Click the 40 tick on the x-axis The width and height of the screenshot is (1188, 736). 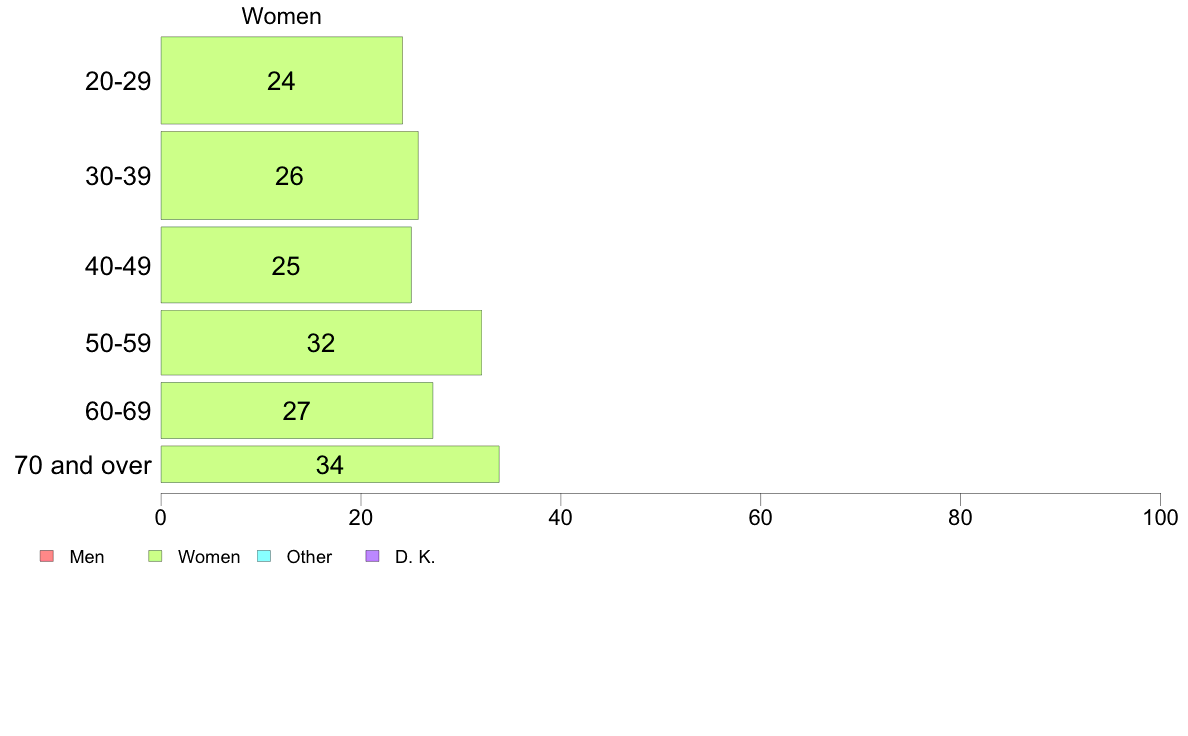pos(561,518)
